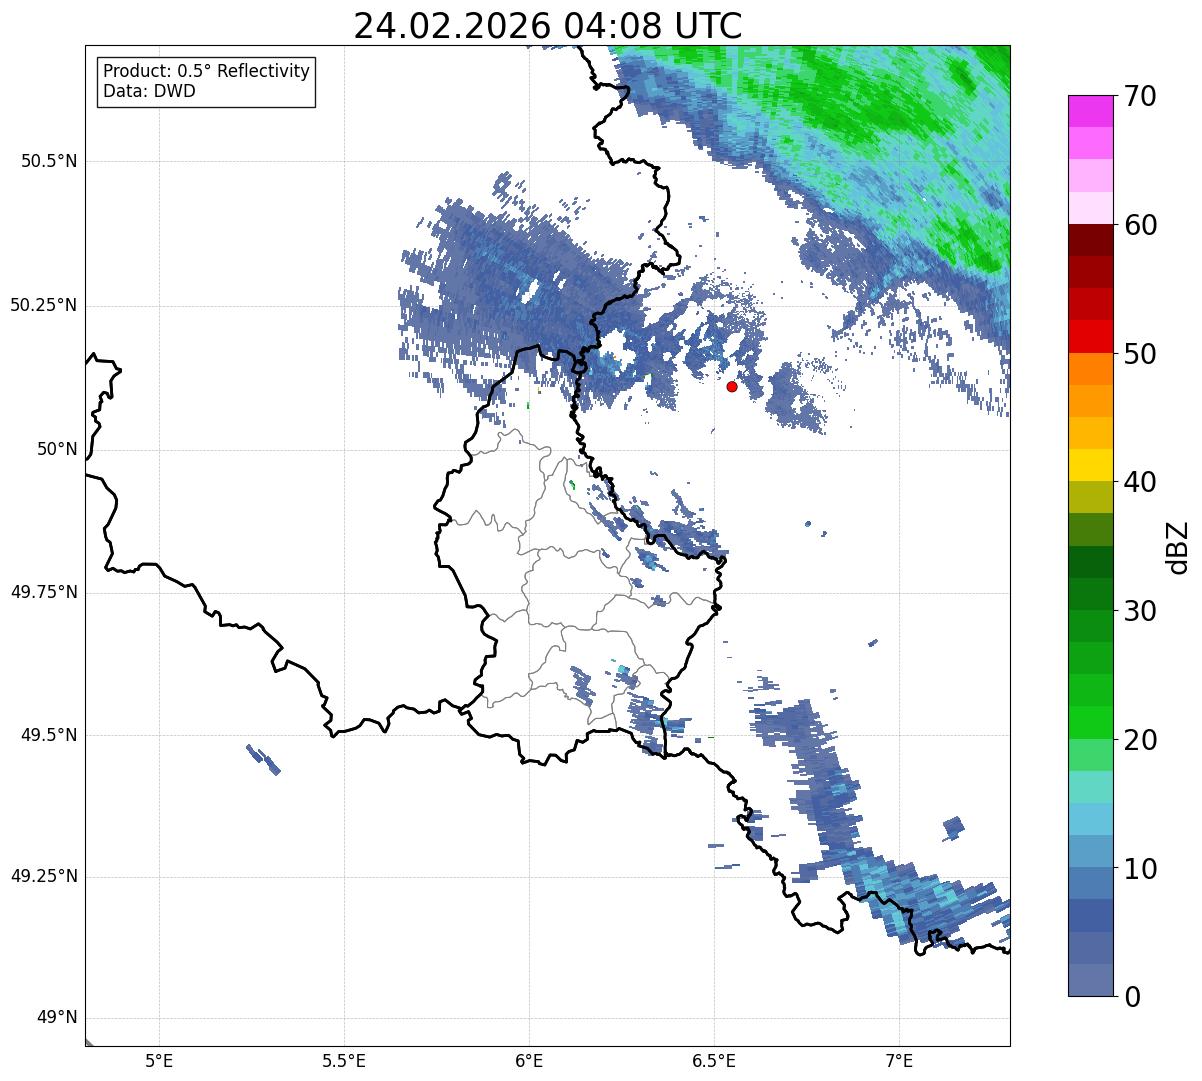Pick the dark maroon swatch below 60 dBZ

tap(1091, 241)
